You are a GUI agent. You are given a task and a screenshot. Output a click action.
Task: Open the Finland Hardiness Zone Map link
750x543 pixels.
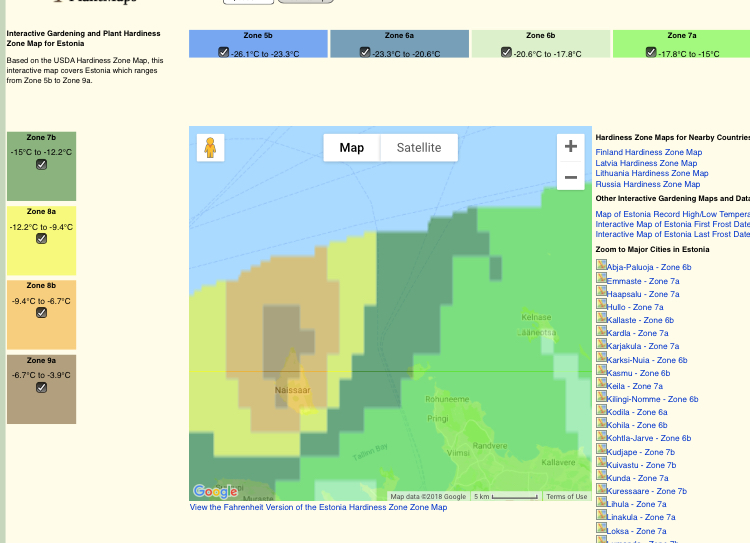click(x=648, y=152)
